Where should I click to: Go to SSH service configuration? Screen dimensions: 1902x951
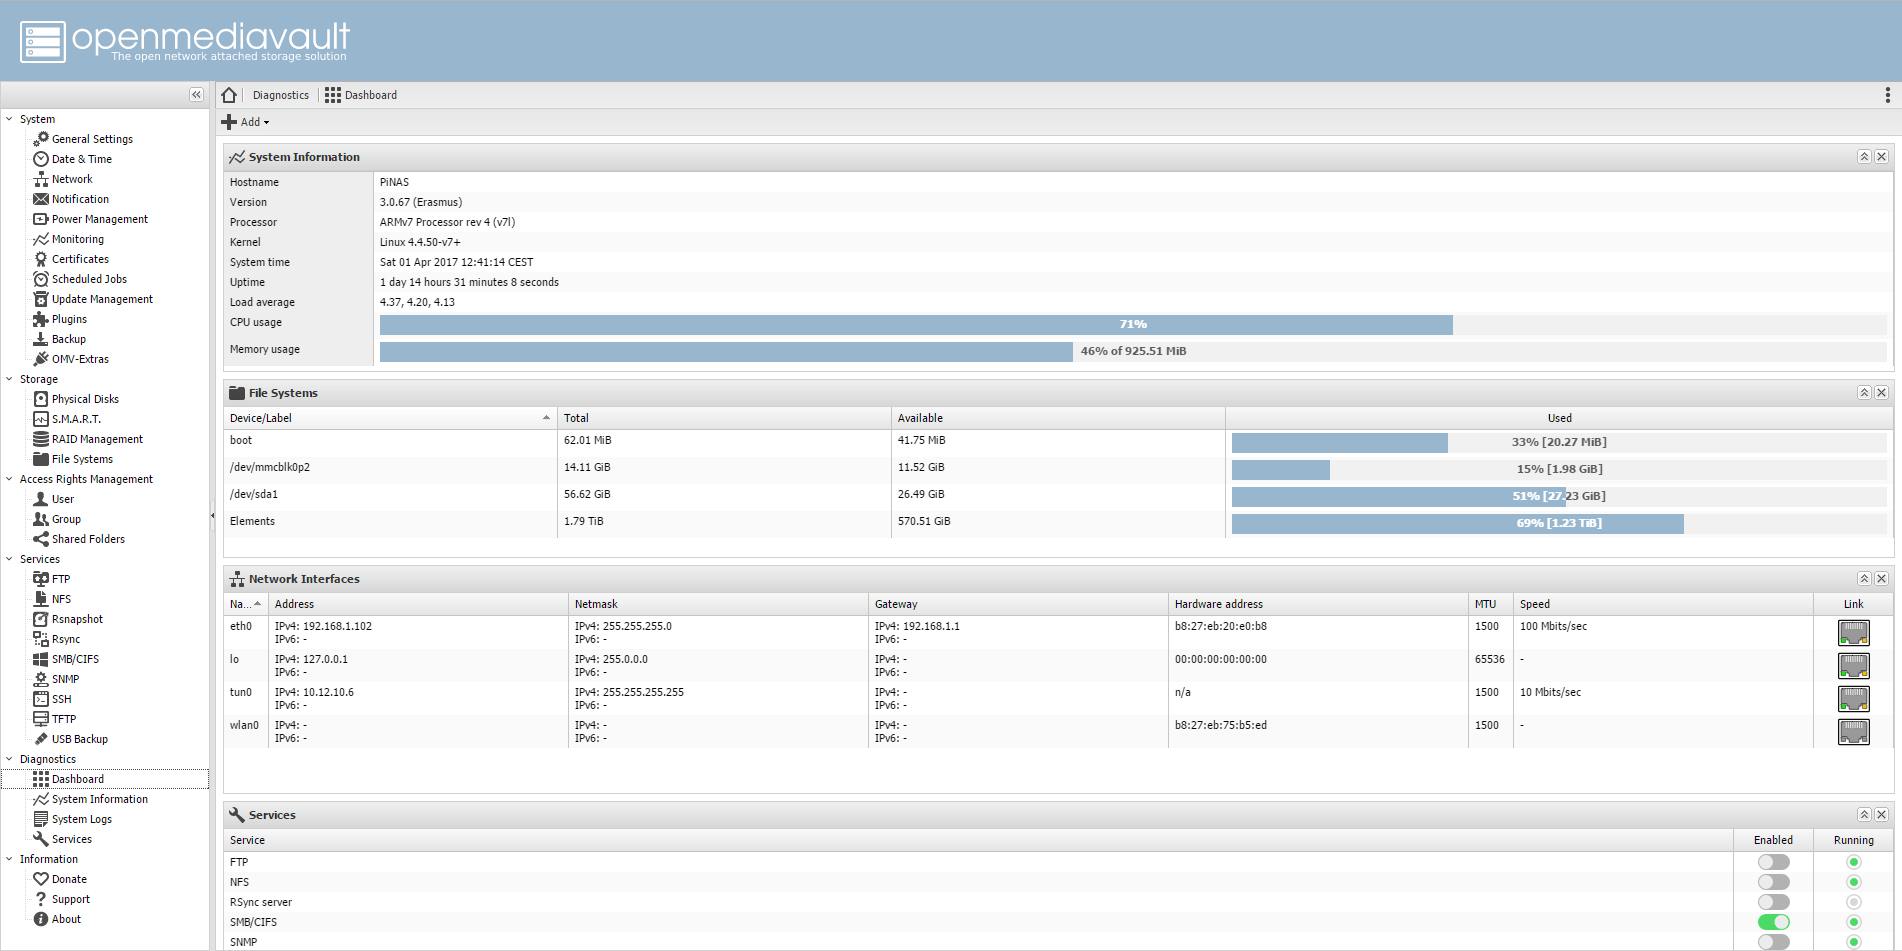62,698
